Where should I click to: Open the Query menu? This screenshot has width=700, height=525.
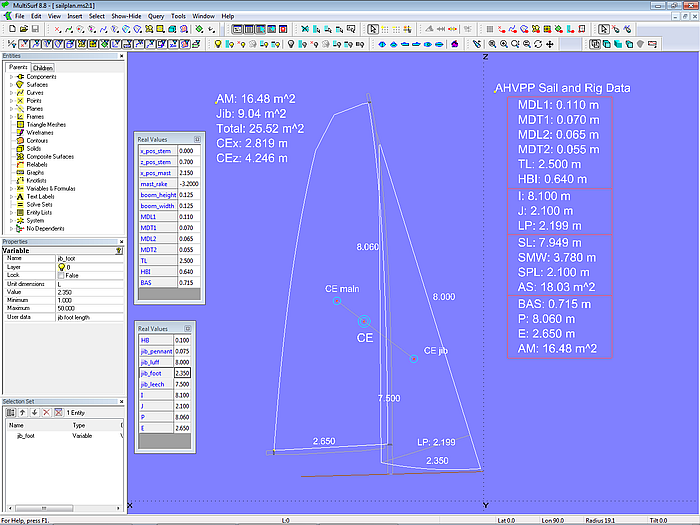click(x=156, y=17)
